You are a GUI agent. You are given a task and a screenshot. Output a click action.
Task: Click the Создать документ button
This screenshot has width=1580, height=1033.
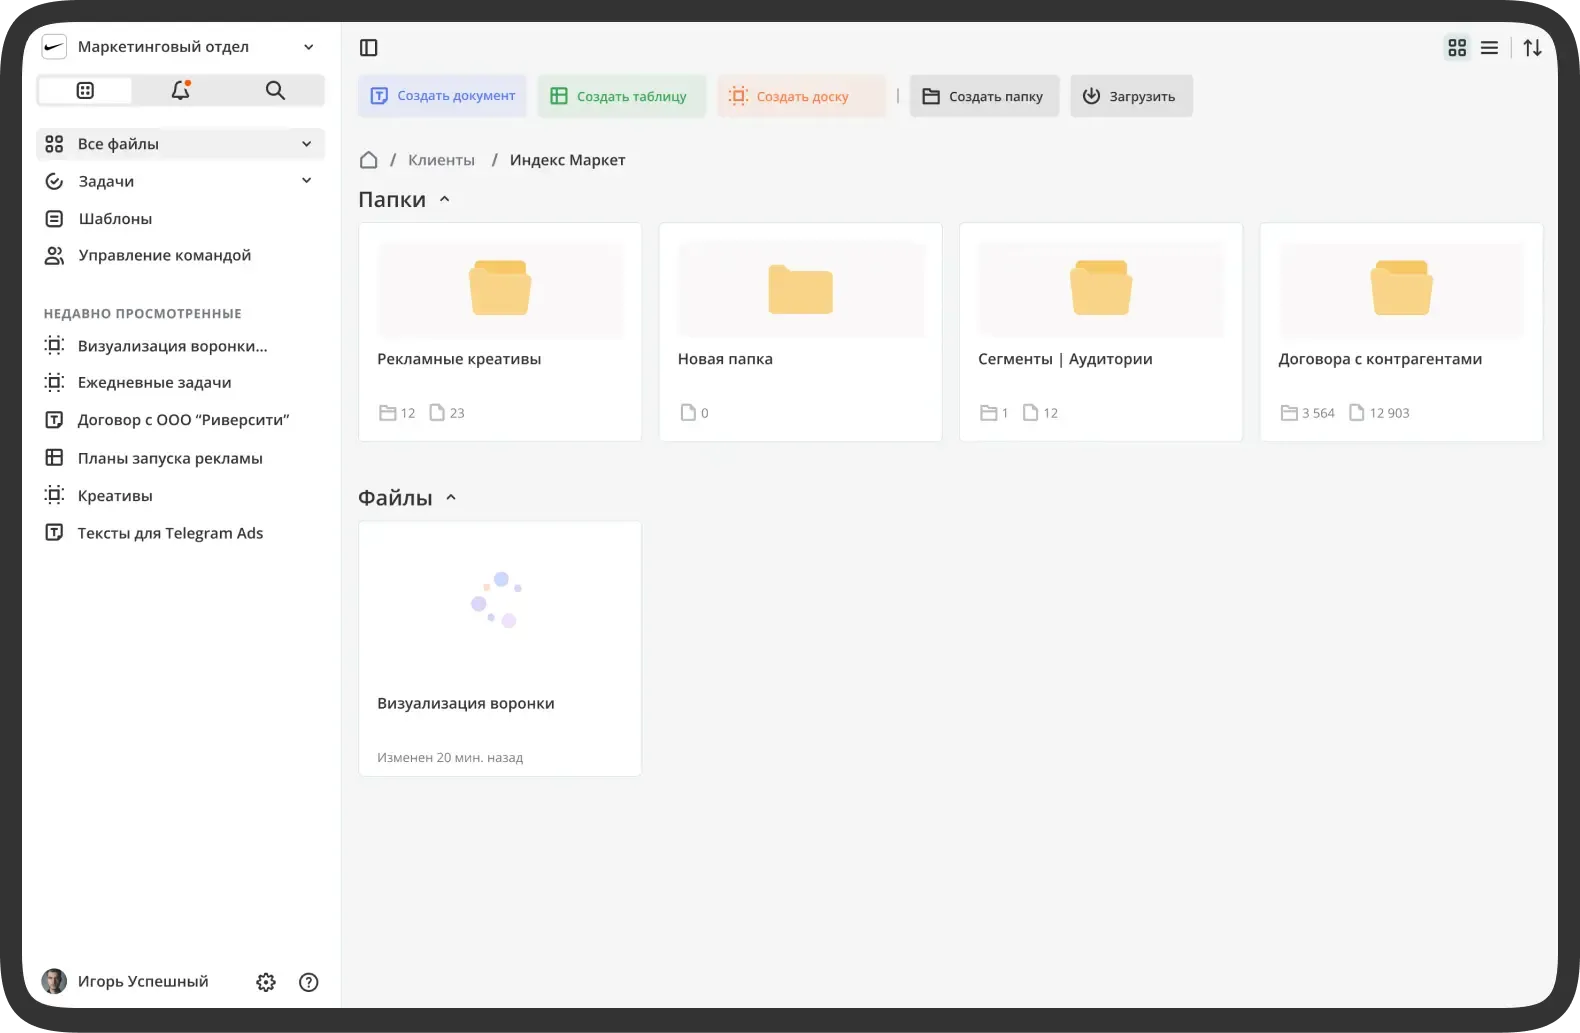(x=443, y=96)
